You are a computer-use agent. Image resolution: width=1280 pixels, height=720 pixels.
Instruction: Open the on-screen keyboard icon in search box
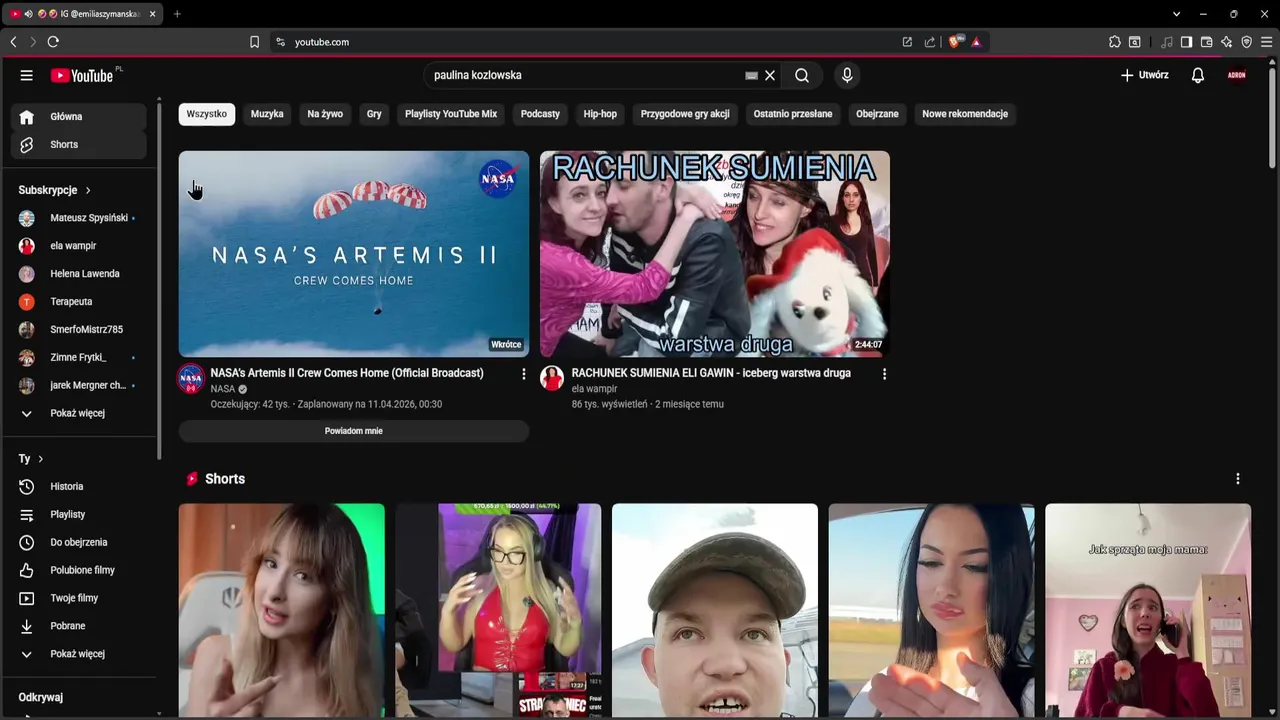751,75
